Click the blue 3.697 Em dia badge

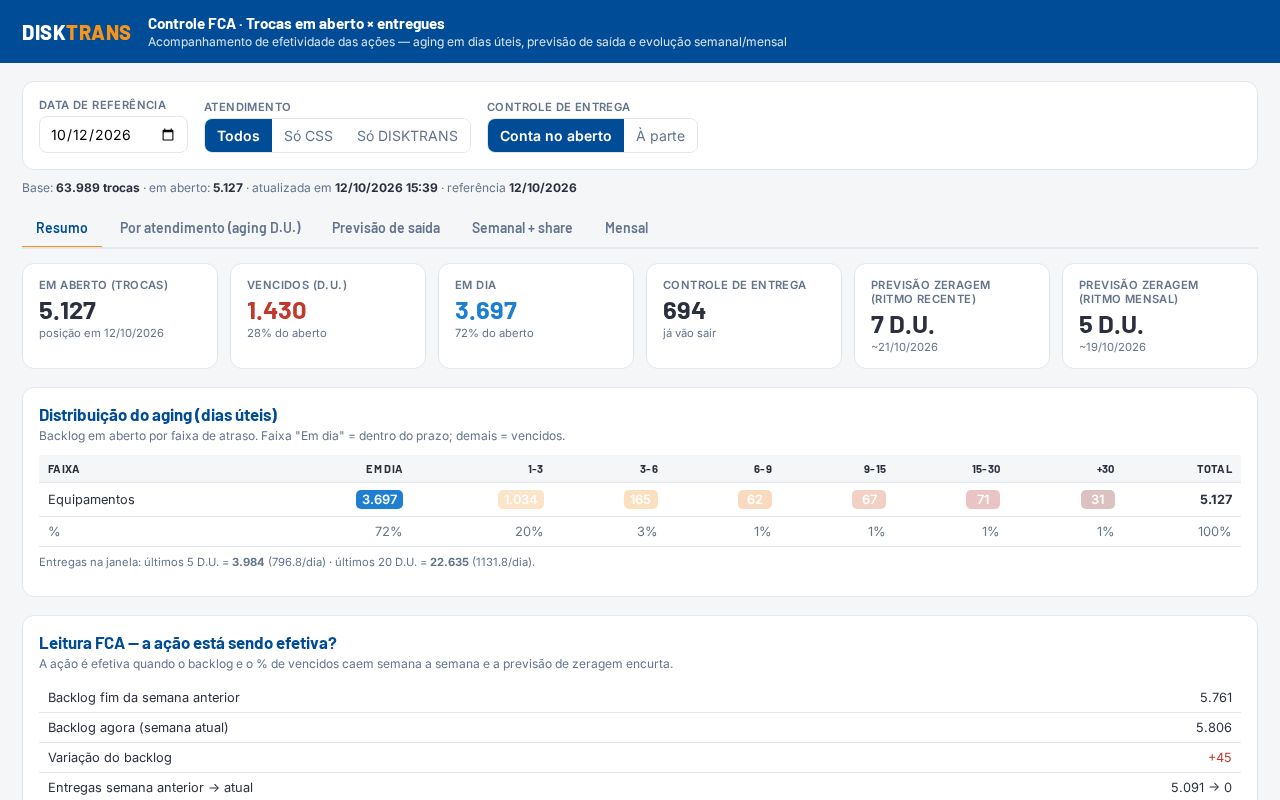[x=379, y=499]
